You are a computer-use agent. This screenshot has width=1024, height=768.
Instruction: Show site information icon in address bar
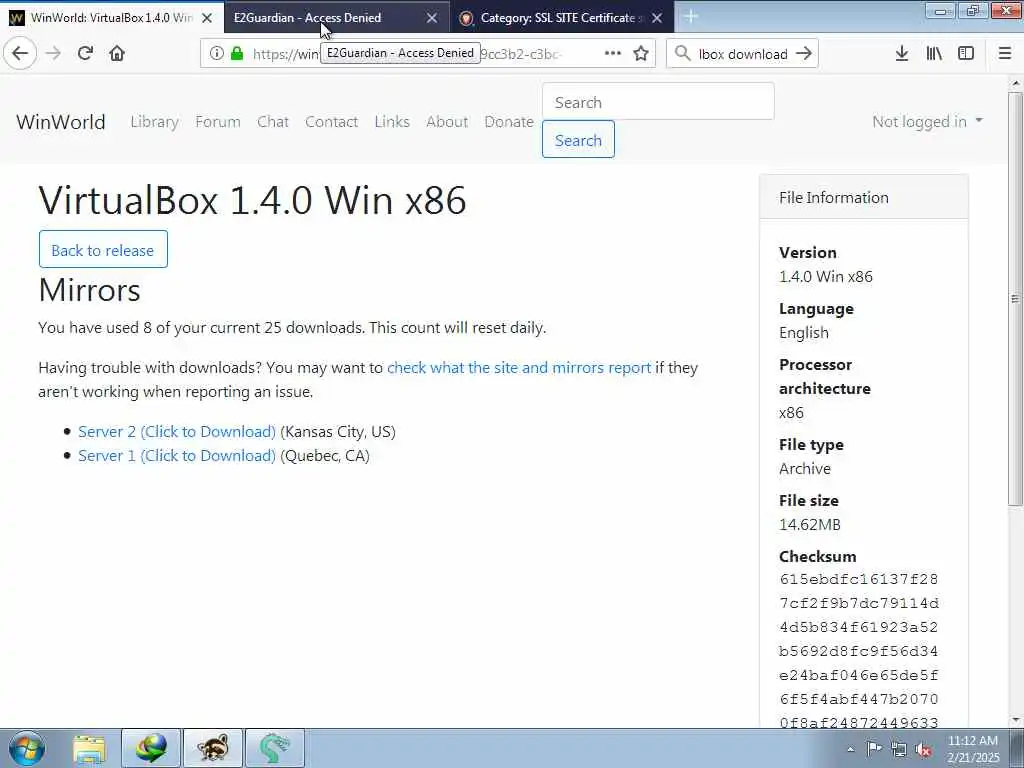[x=216, y=54]
